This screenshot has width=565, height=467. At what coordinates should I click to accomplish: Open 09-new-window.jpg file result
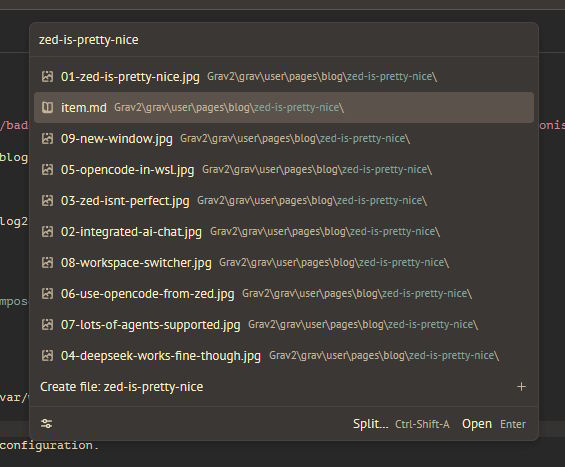click(x=284, y=138)
